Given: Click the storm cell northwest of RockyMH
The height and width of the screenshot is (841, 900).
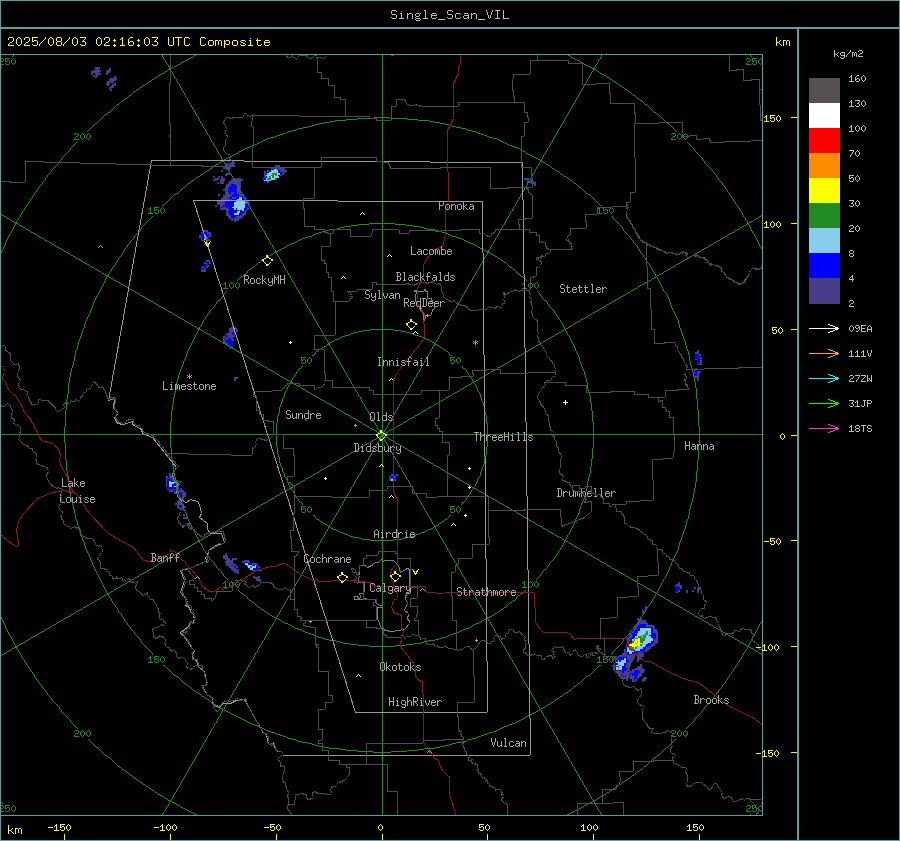Looking at the screenshot, I should (235, 200).
